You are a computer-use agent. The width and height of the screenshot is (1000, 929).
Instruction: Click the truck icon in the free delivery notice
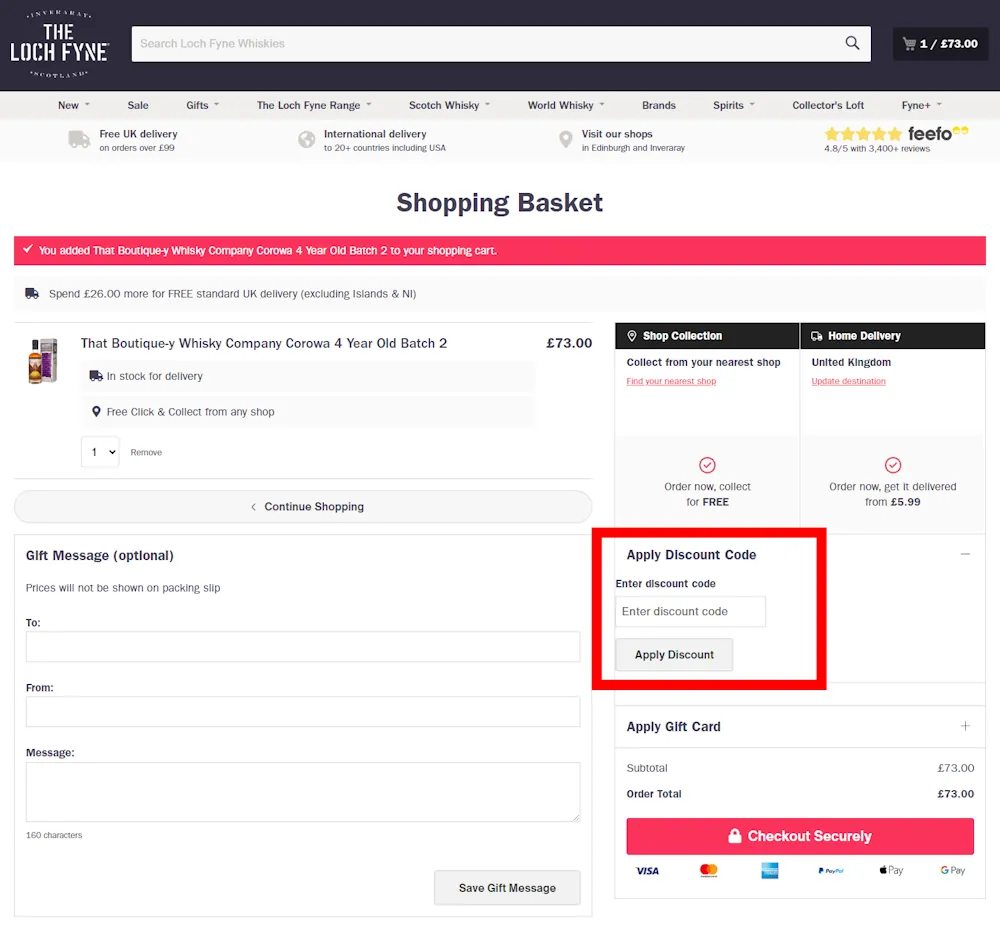pyautogui.click(x=32, y=293)
